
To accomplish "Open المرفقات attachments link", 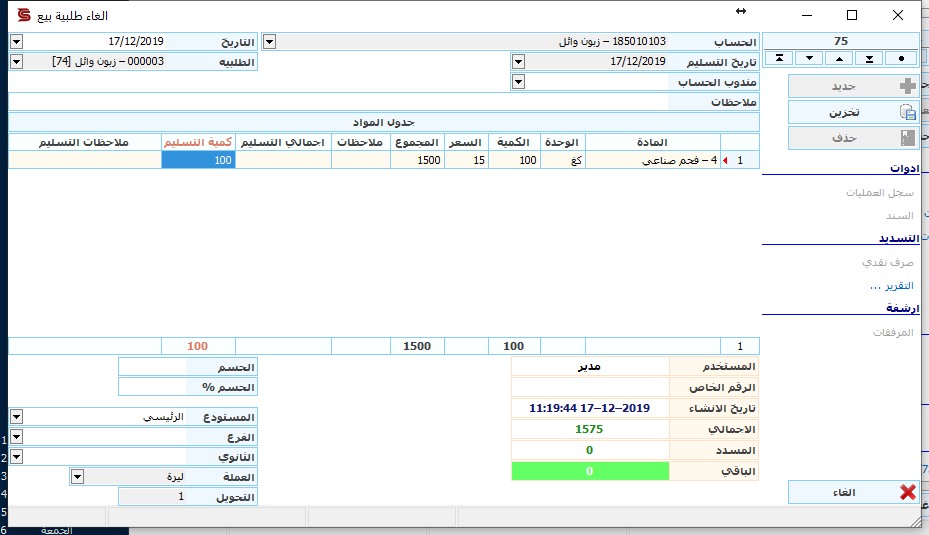I will 893,332.
